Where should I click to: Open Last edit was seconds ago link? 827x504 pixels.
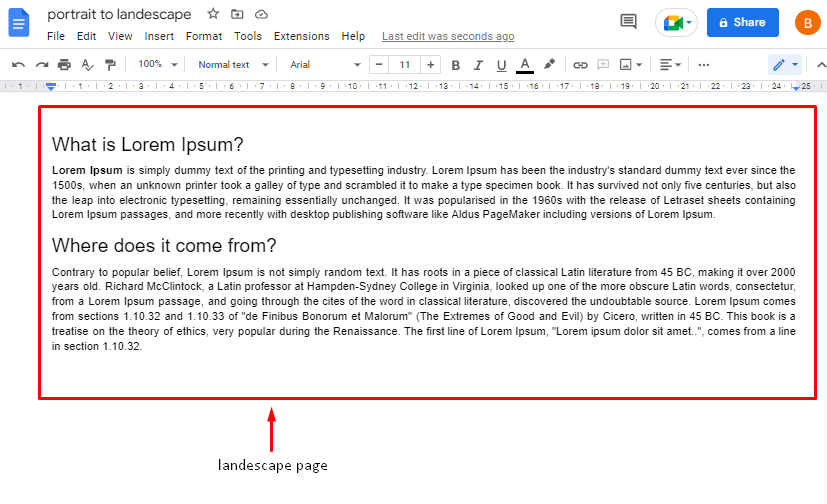(448, 36)
